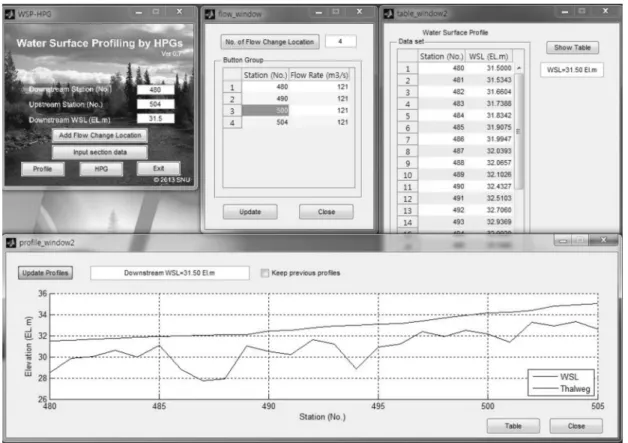The width and height of the screenshot is (628, 443).
Task: Select WSL value 32.9369 cell
Action: [x=489, y=222]
